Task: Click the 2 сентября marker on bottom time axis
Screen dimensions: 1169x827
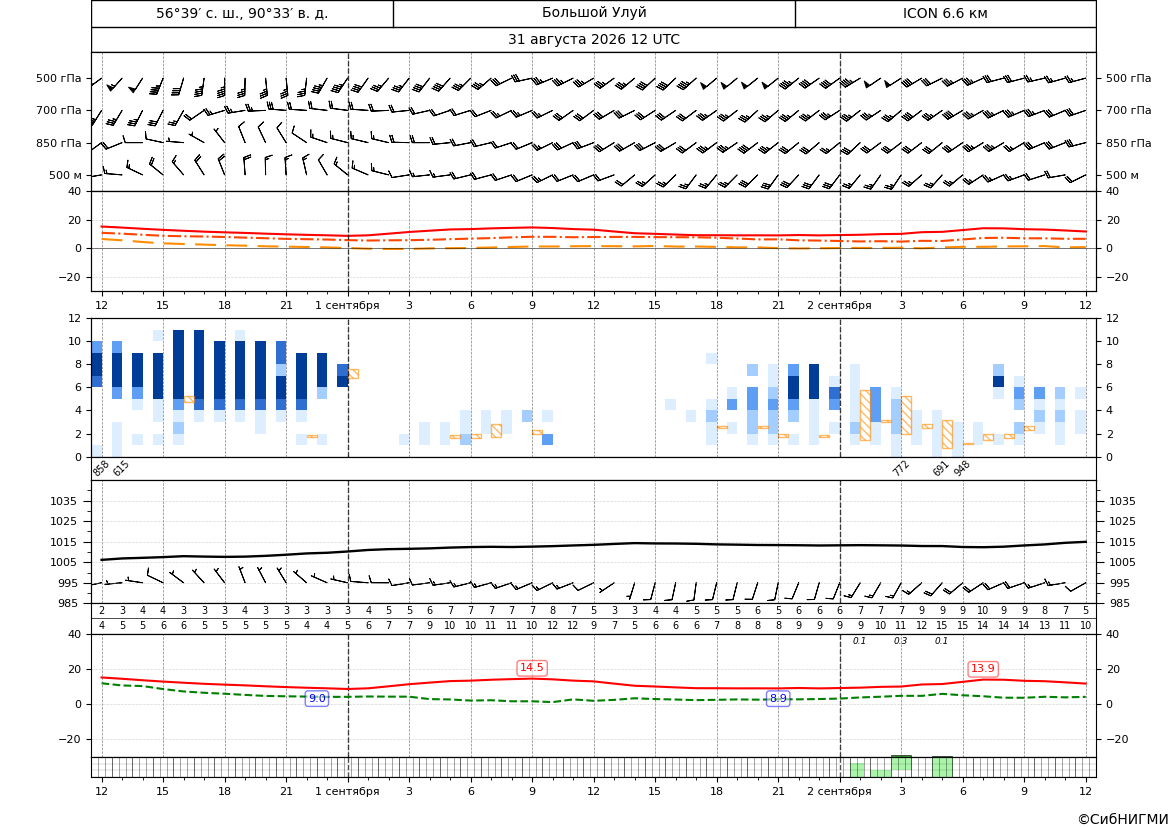Action: 839,791
